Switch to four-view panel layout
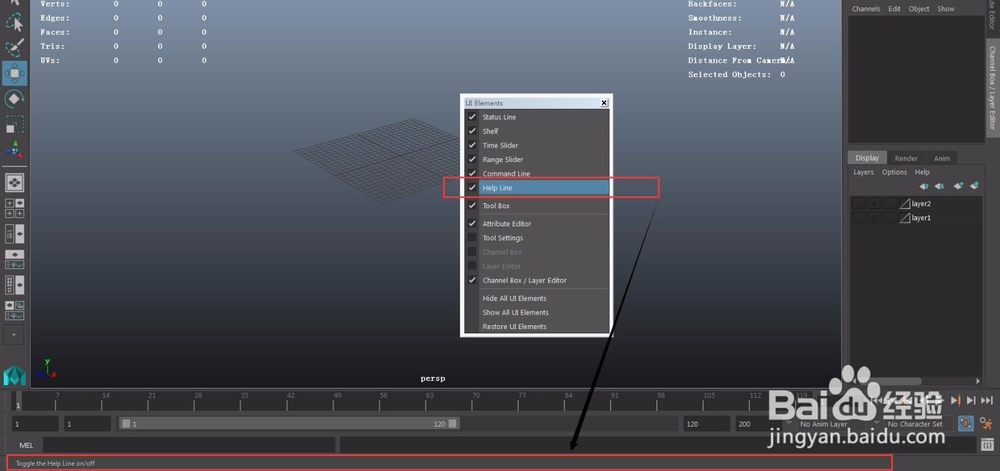Image resolution: width=1000 pixels, height=471 pixels. click(15, 208)
